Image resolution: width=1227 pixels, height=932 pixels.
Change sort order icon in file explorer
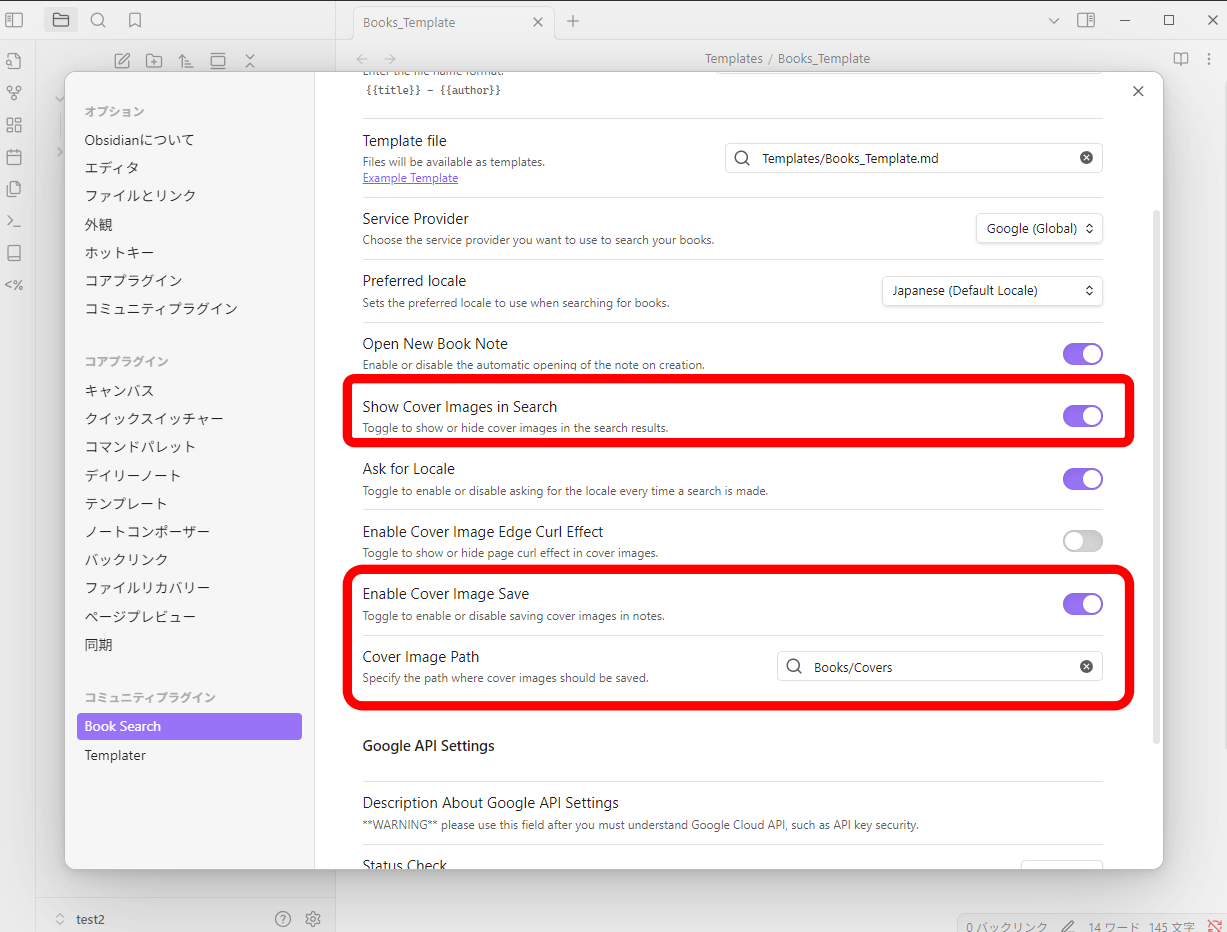point(186,61)
